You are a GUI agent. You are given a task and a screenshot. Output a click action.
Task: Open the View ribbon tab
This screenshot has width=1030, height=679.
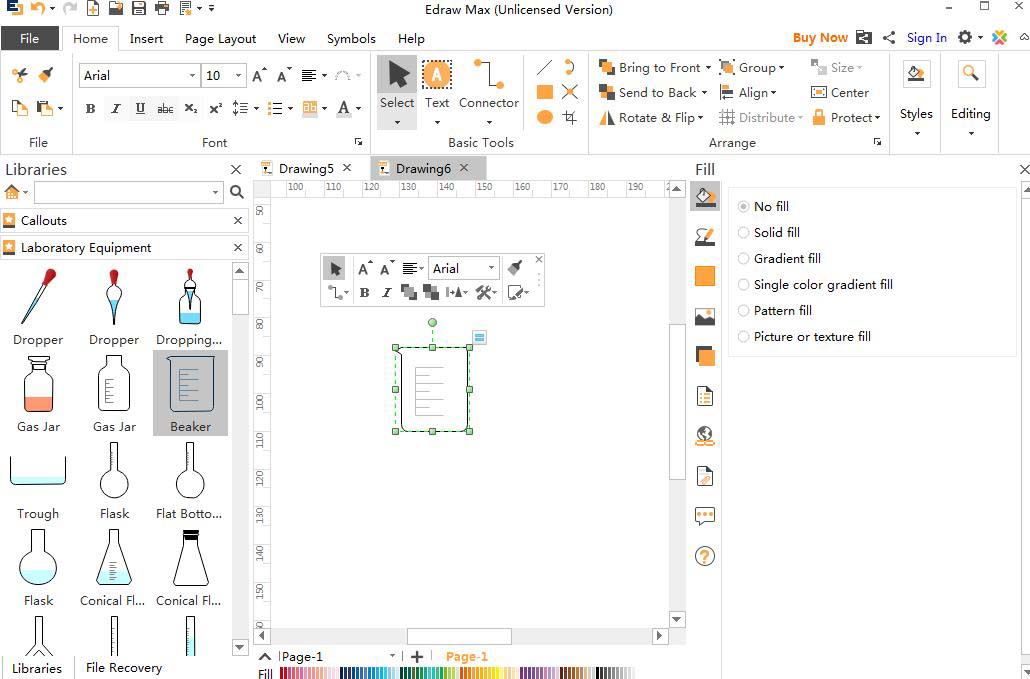[x=291, y=39]
